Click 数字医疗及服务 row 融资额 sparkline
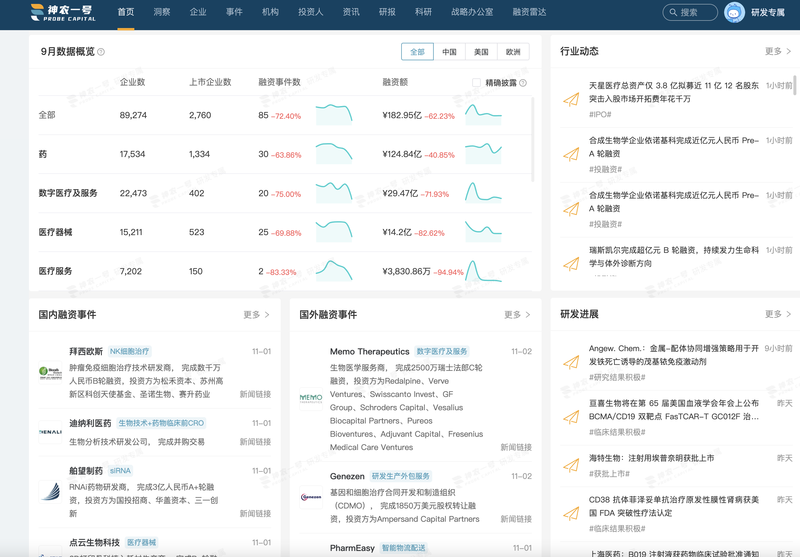The image size is (800, 557). 483,193
